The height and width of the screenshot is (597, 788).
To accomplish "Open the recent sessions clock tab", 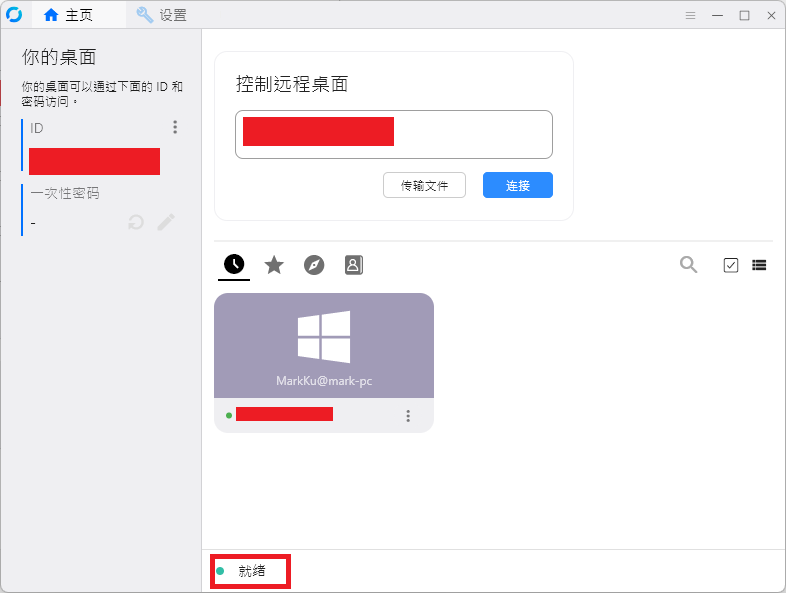I will pos(233,264).
